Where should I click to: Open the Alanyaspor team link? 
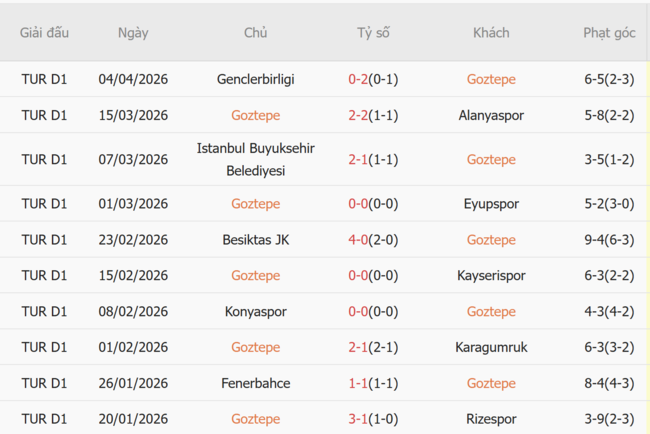491,115
